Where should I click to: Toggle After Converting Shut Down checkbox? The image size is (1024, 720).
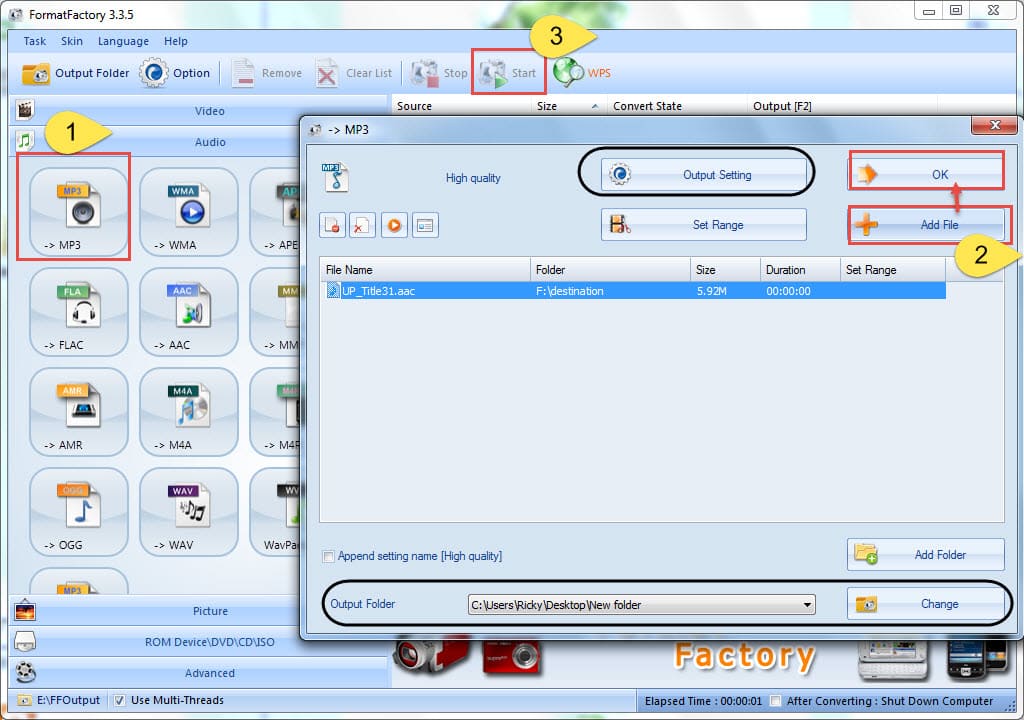[x=775, y=701]
